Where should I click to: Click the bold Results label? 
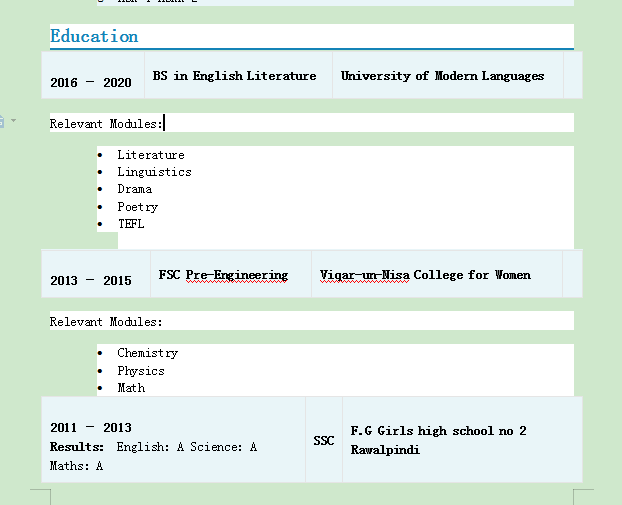click(77, 447)
